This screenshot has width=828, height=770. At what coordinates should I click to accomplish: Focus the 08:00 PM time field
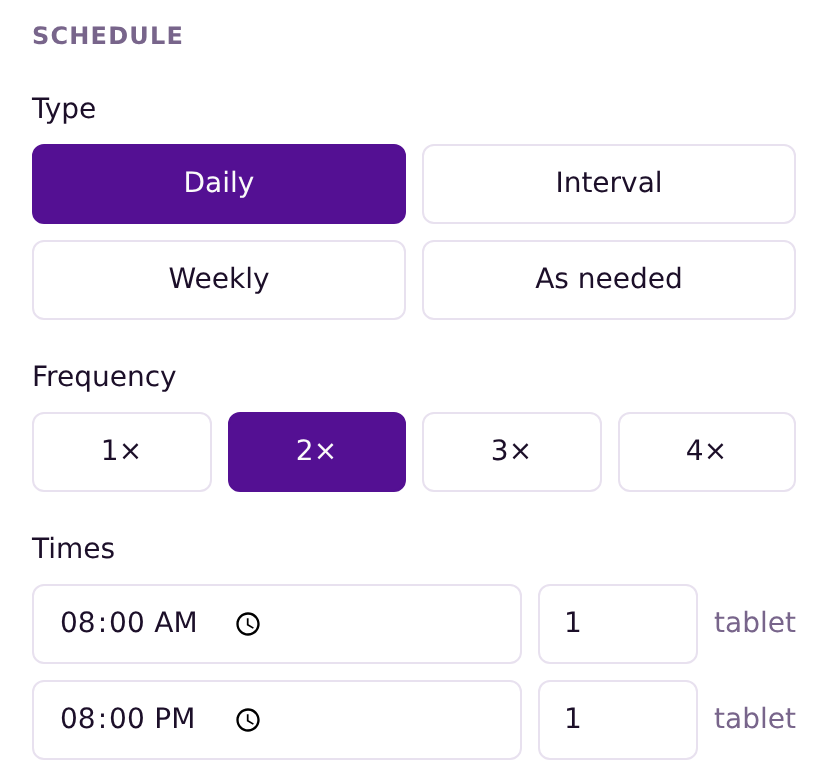(x=277, y=720)
